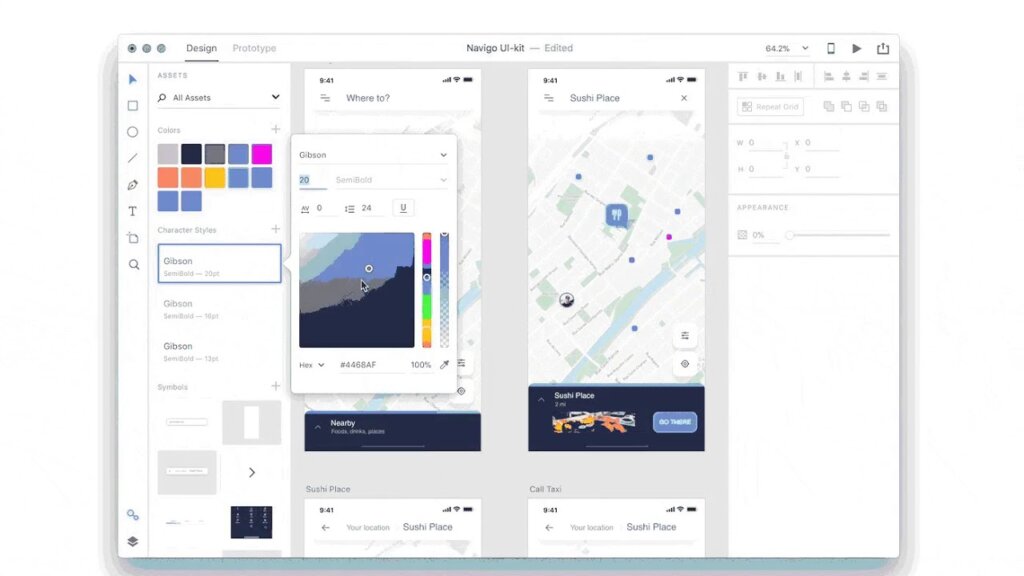Select the Ellipse tool
Screen dimensions: 1024x576
(133, 132)
